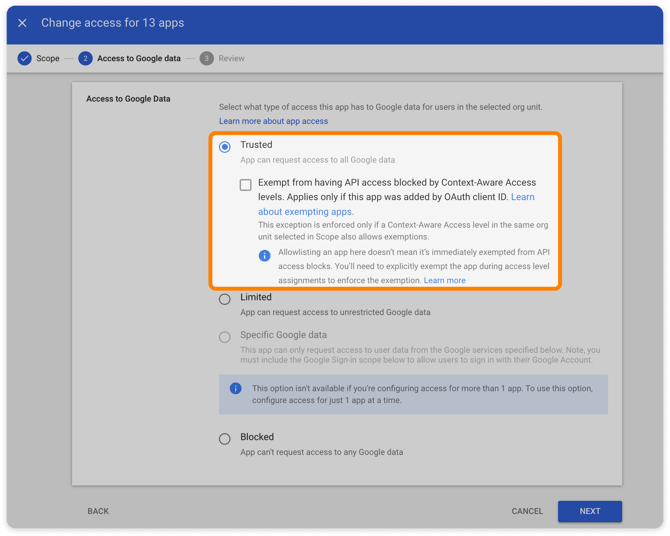
Task: Click the 'Limited' option label
Action: 256,297
